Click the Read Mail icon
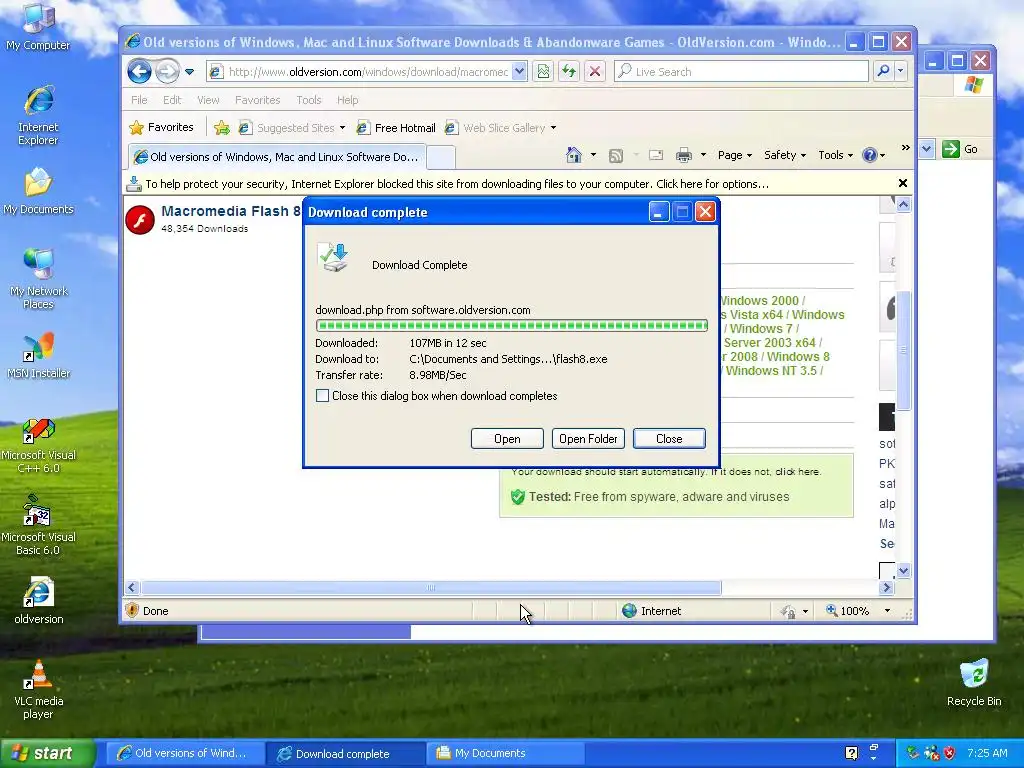Screen dimensions: 1024x768 [656, 155]
